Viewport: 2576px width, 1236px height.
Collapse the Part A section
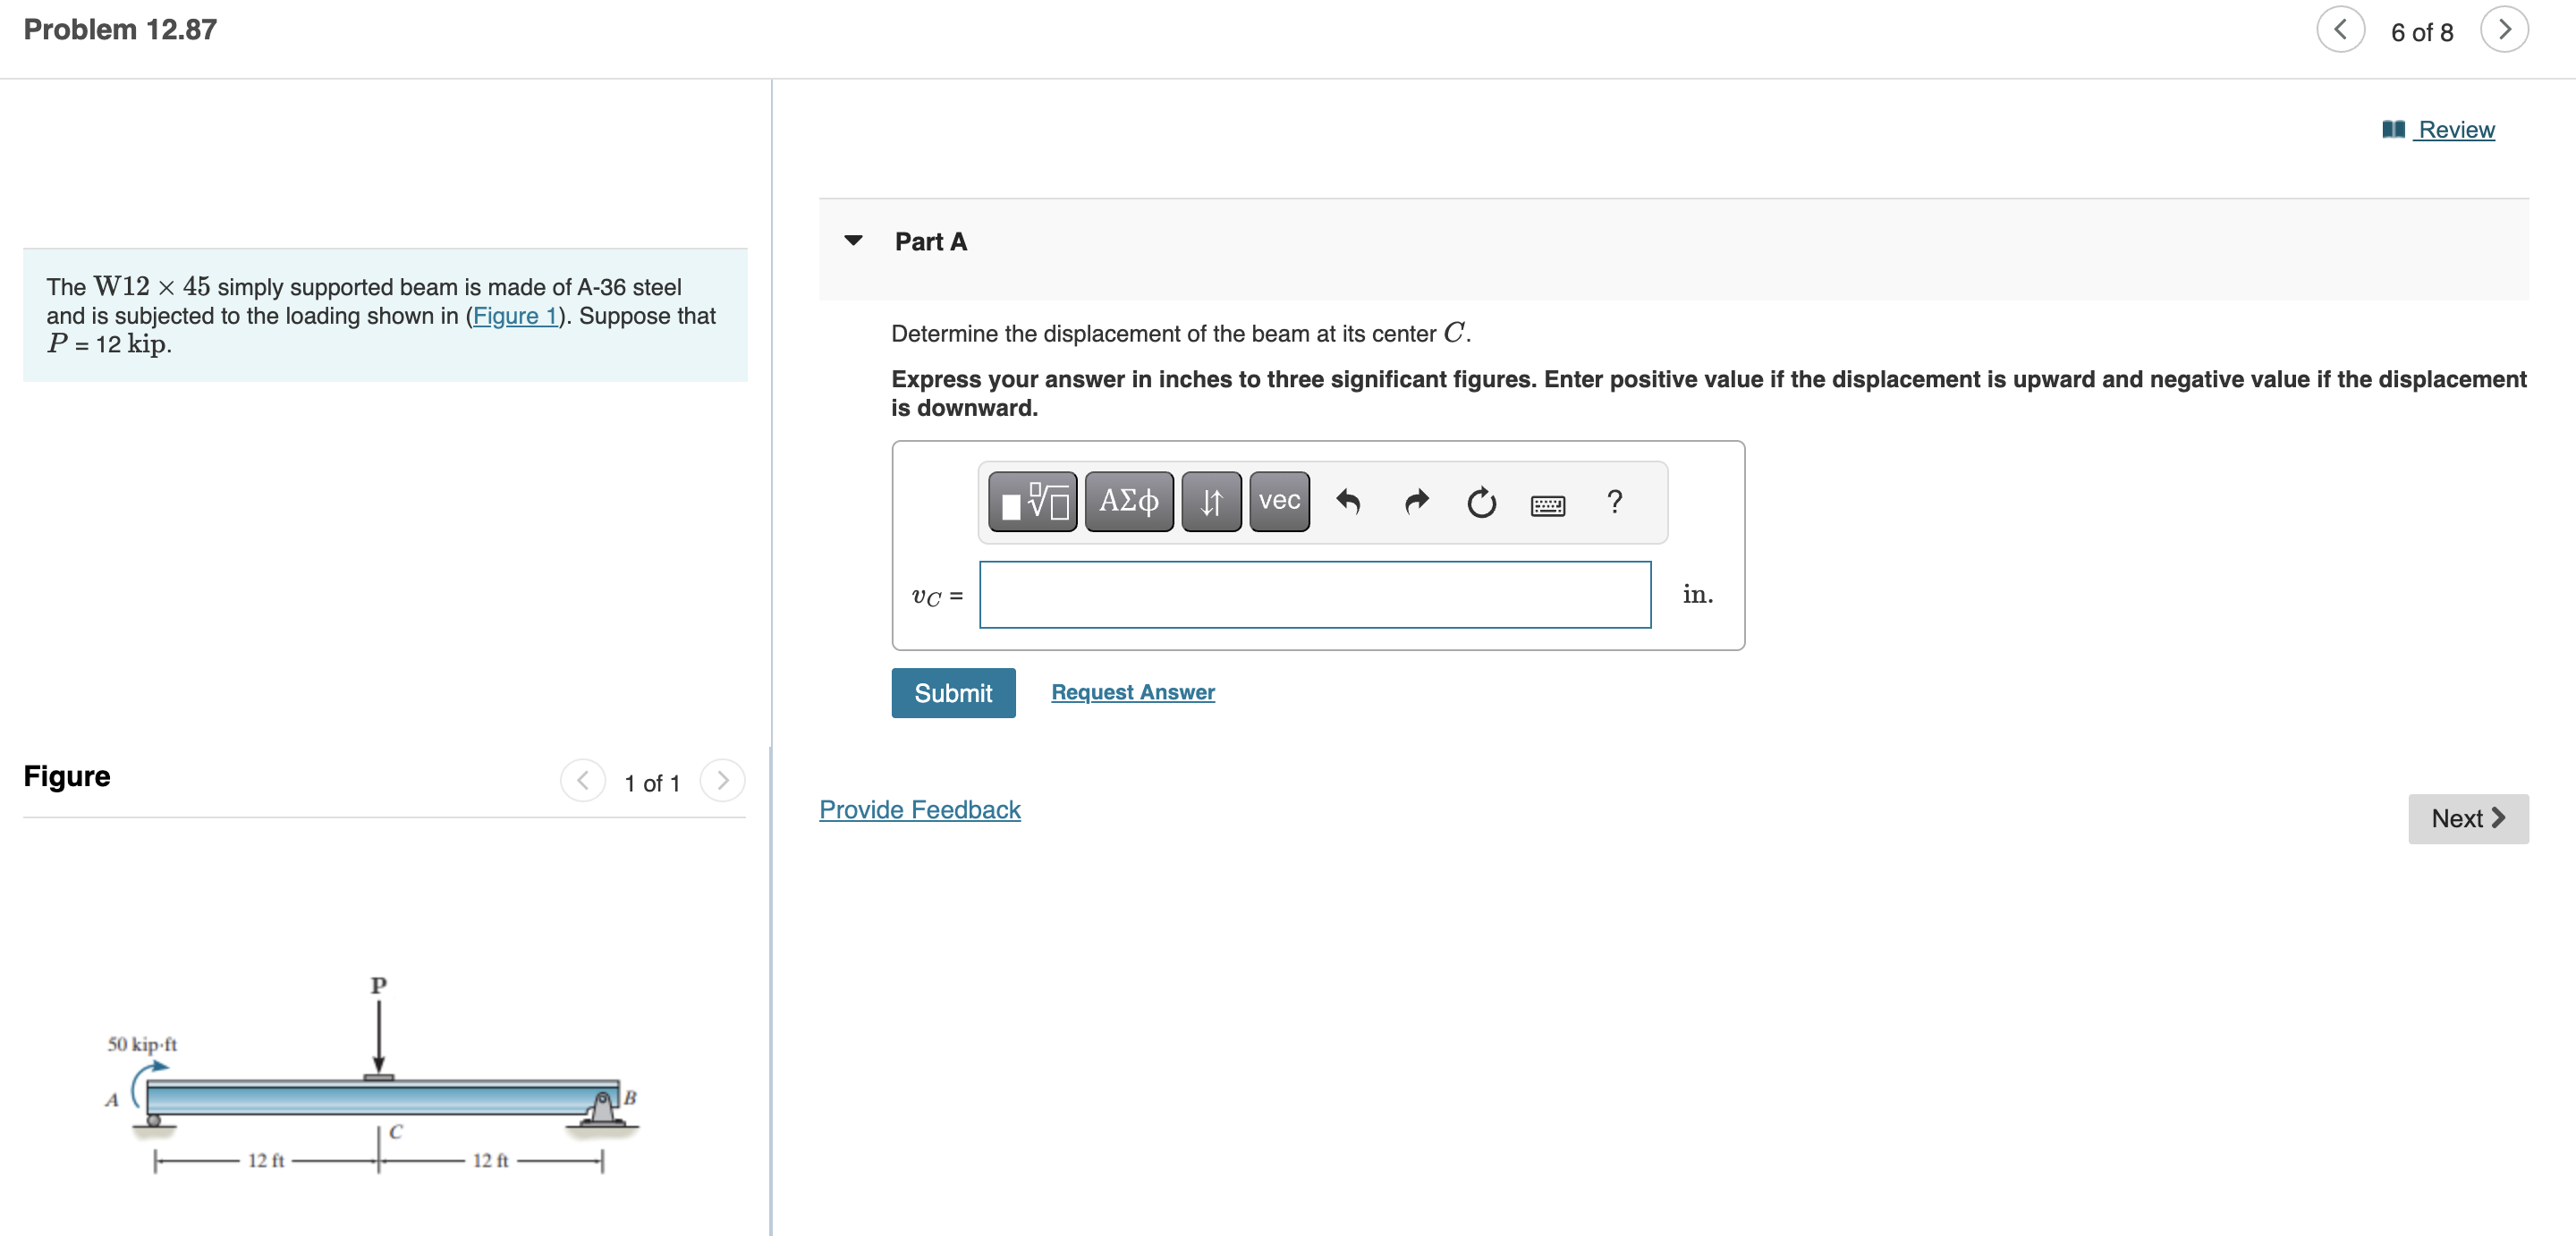pos(853,240)
